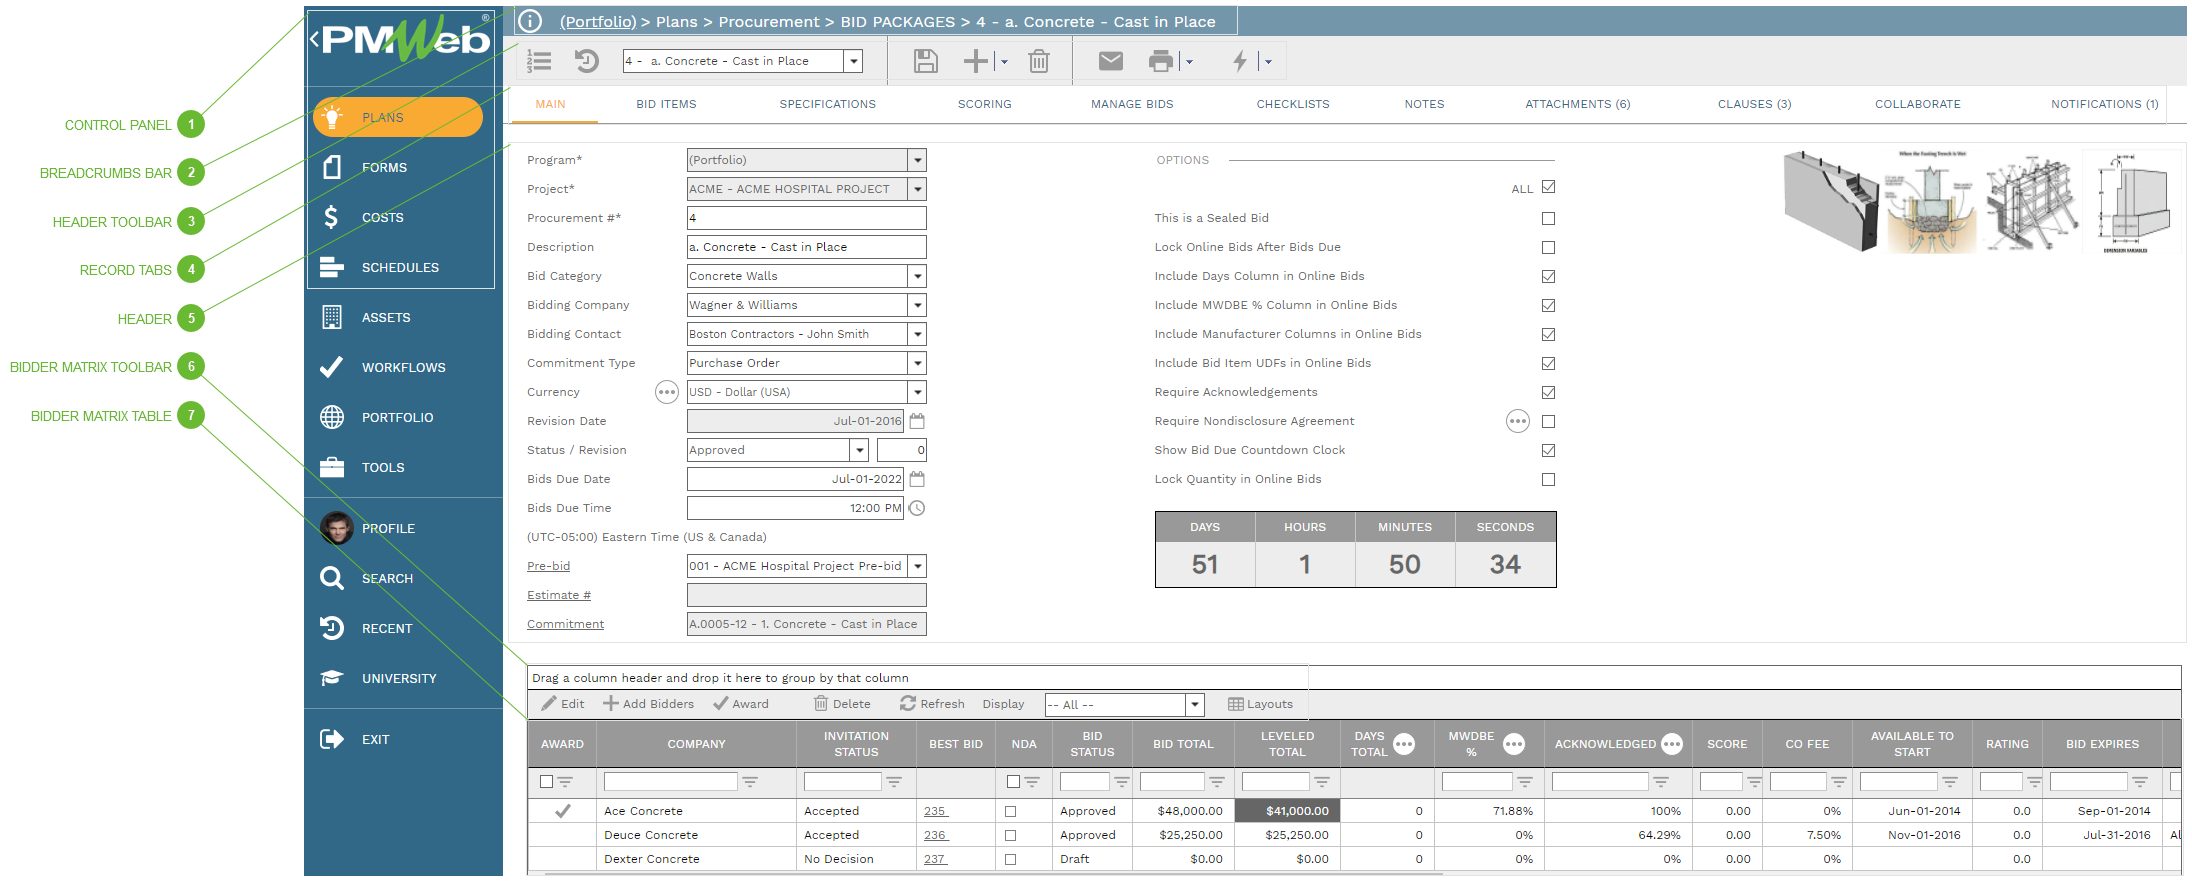
Task: Expand the Bid Category dropdown
Action: tap(917, 276)
